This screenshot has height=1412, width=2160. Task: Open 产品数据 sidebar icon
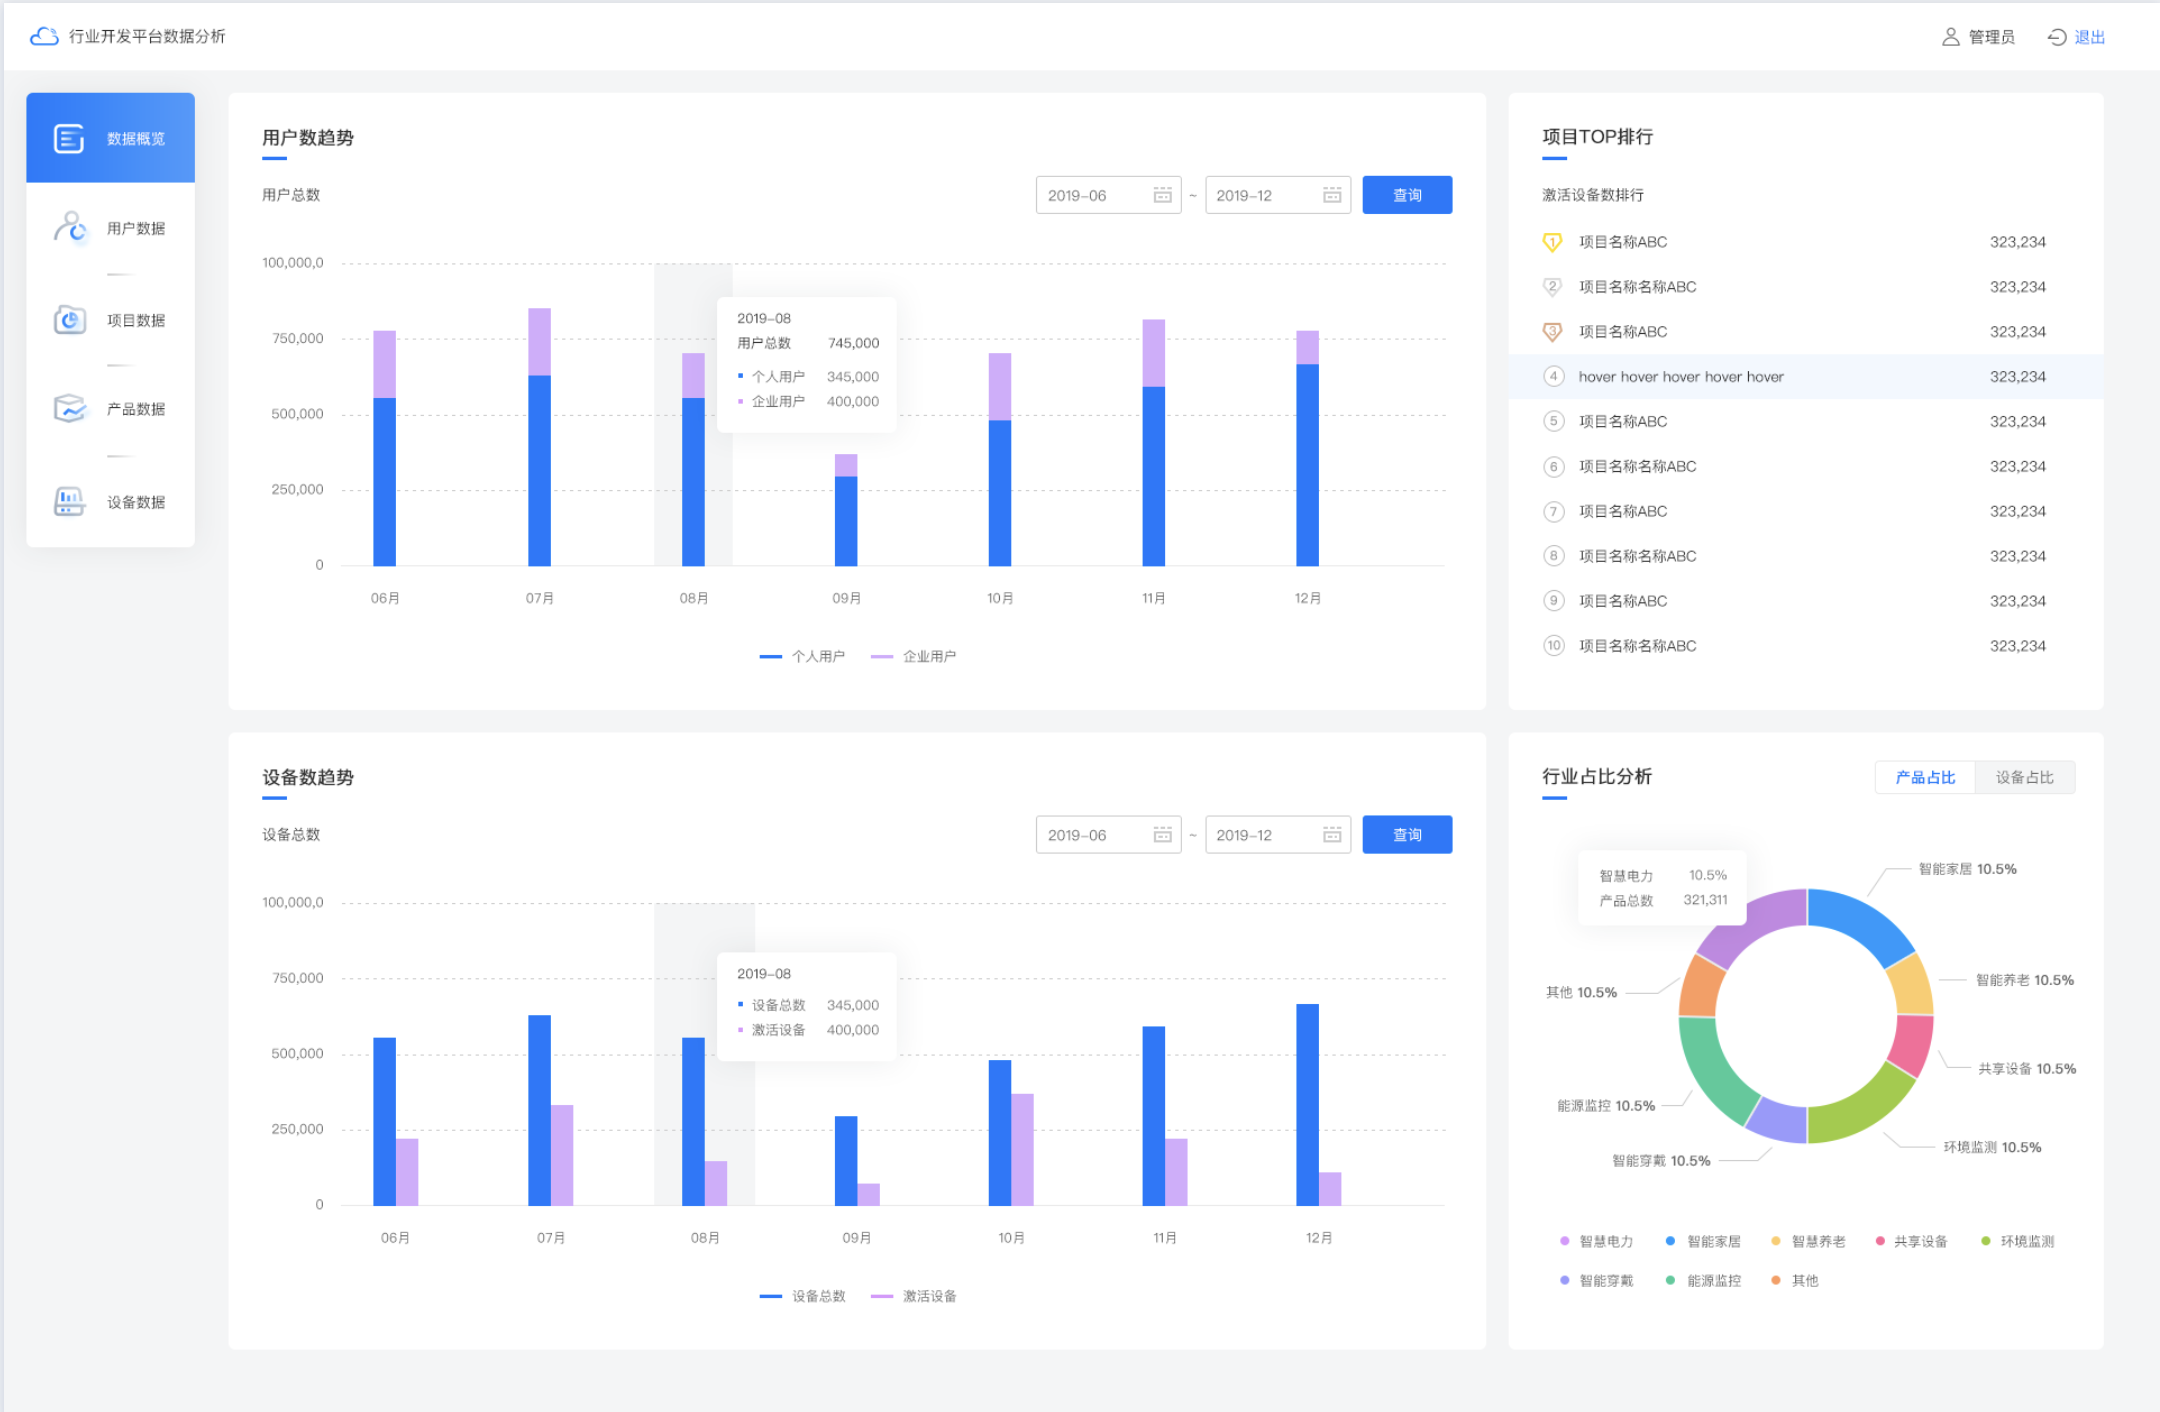(69, 409)
